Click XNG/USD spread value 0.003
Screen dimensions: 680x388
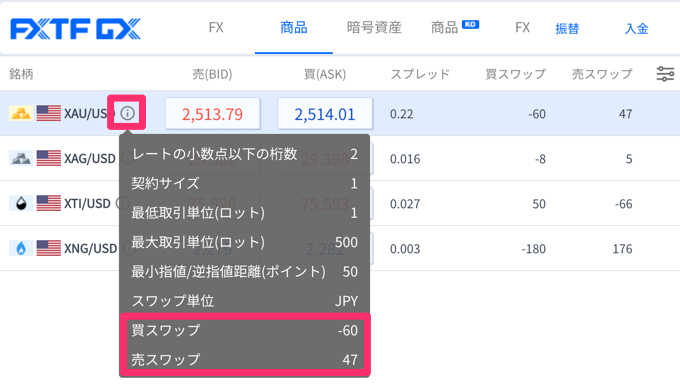(405, 249)
